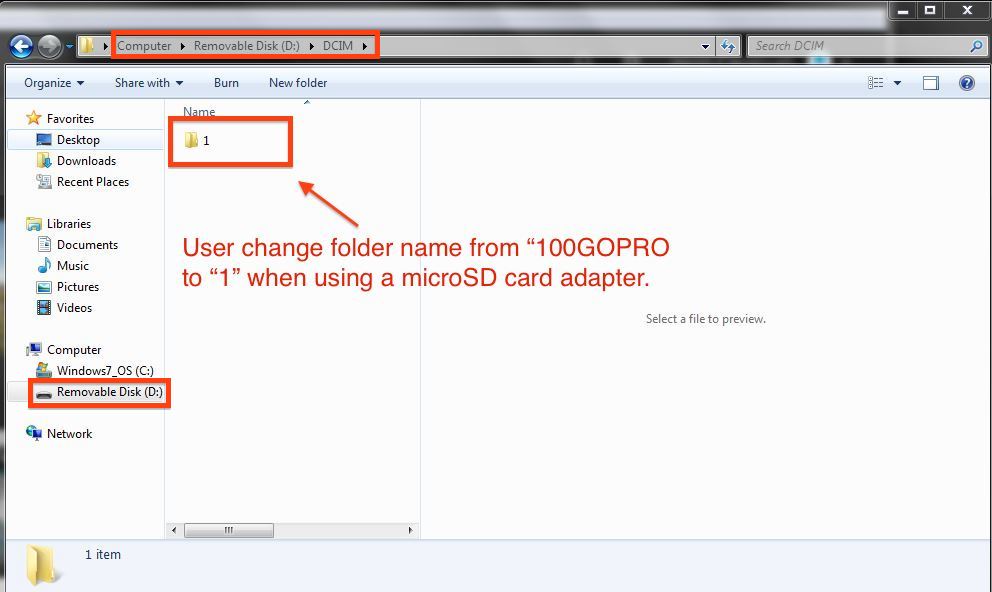Click the horizontal scrollbar thumb

coord(228,530)
